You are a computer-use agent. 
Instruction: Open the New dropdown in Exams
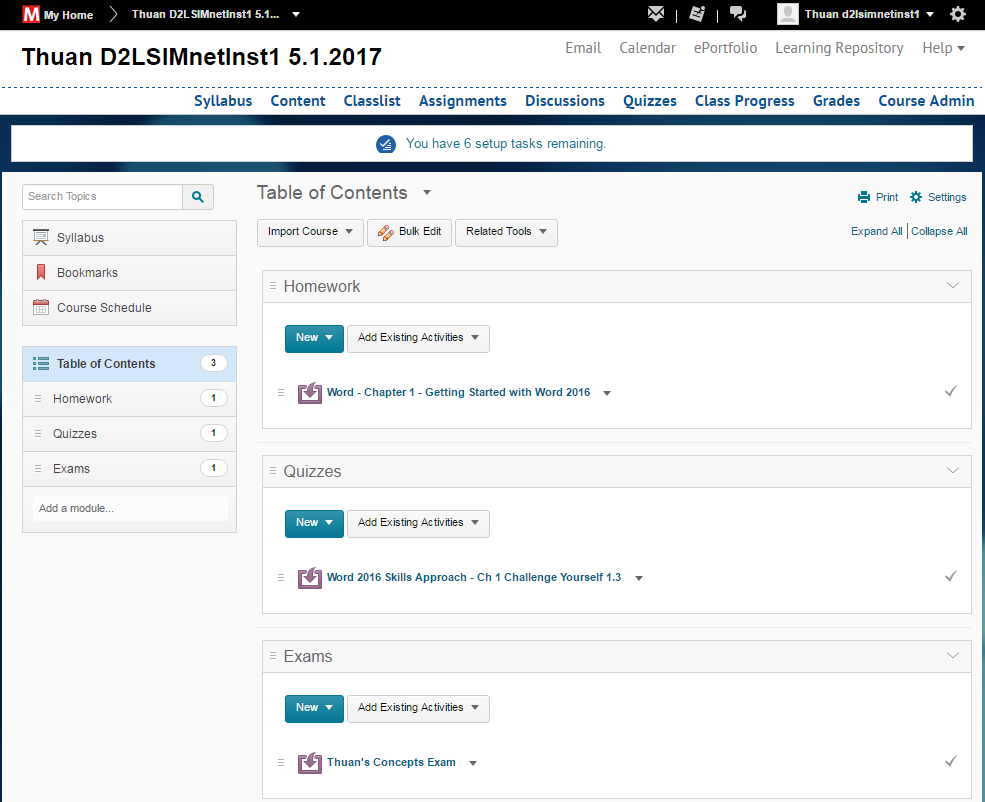click(x=314, y=708)
